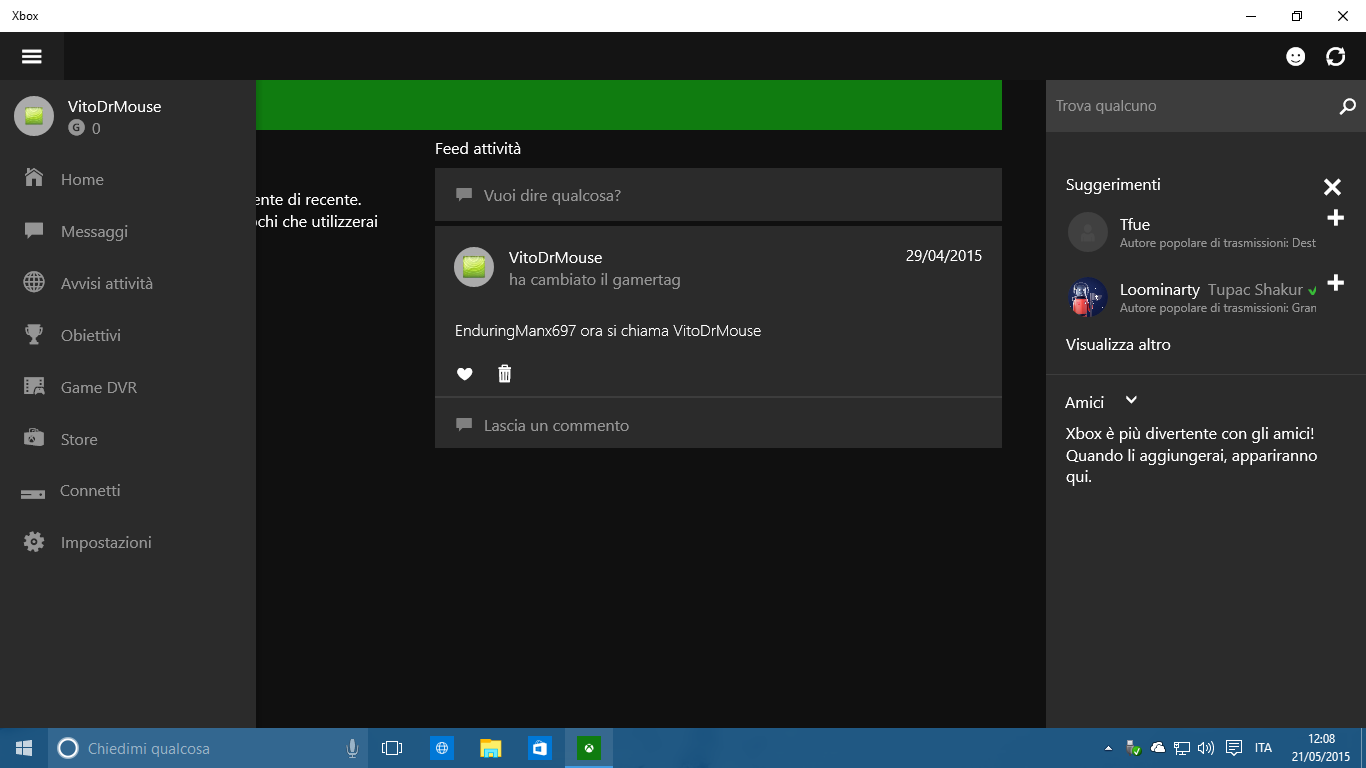The height and width of the screenshot is (768, 1366).
Task: Click the Gamerscore G badge icon
Action: pyautogui.click(x=76, y=128)
